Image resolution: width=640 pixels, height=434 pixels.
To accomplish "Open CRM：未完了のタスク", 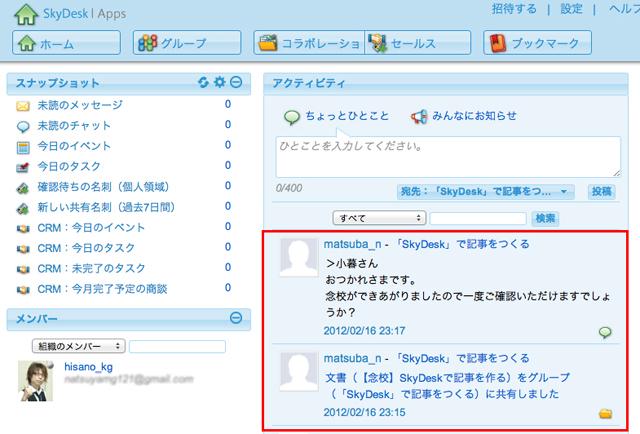I will 91,269.
